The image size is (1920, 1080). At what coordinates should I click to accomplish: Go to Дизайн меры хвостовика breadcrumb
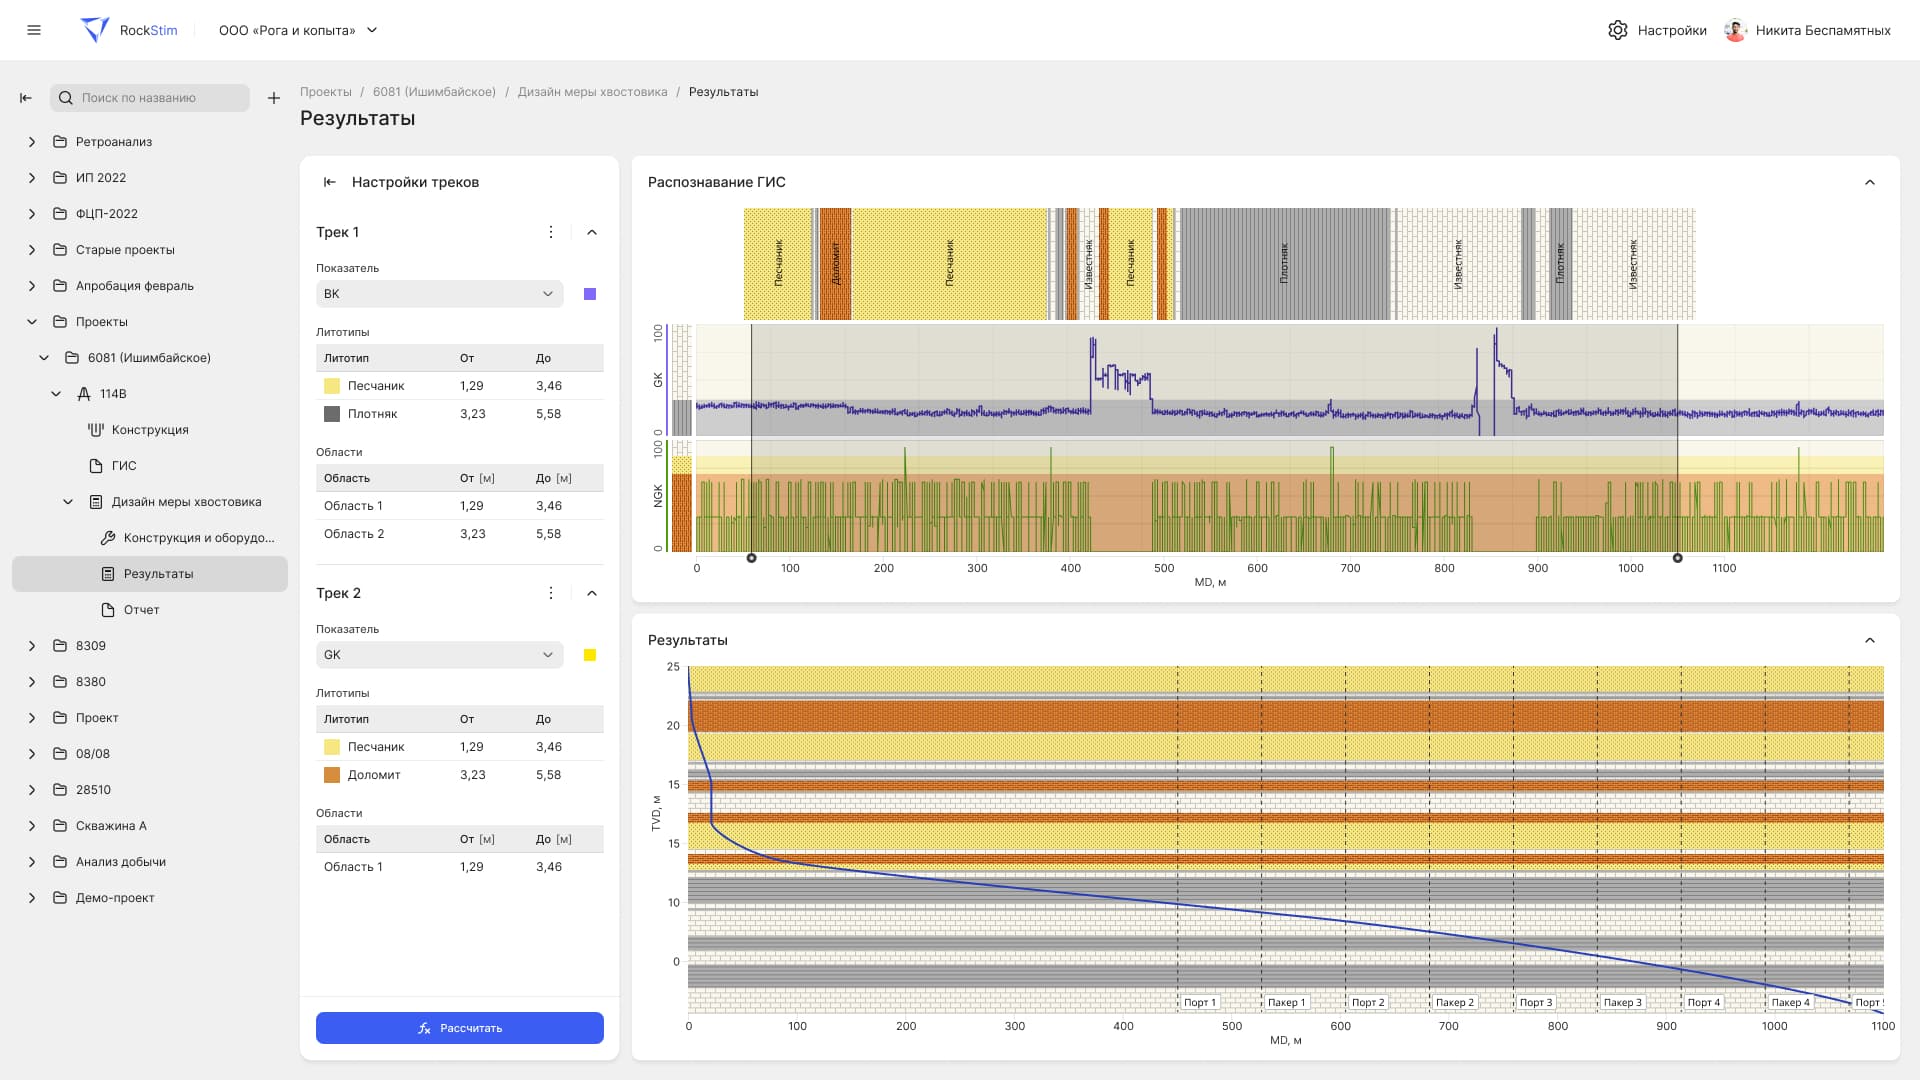click(x=592, y=92)
